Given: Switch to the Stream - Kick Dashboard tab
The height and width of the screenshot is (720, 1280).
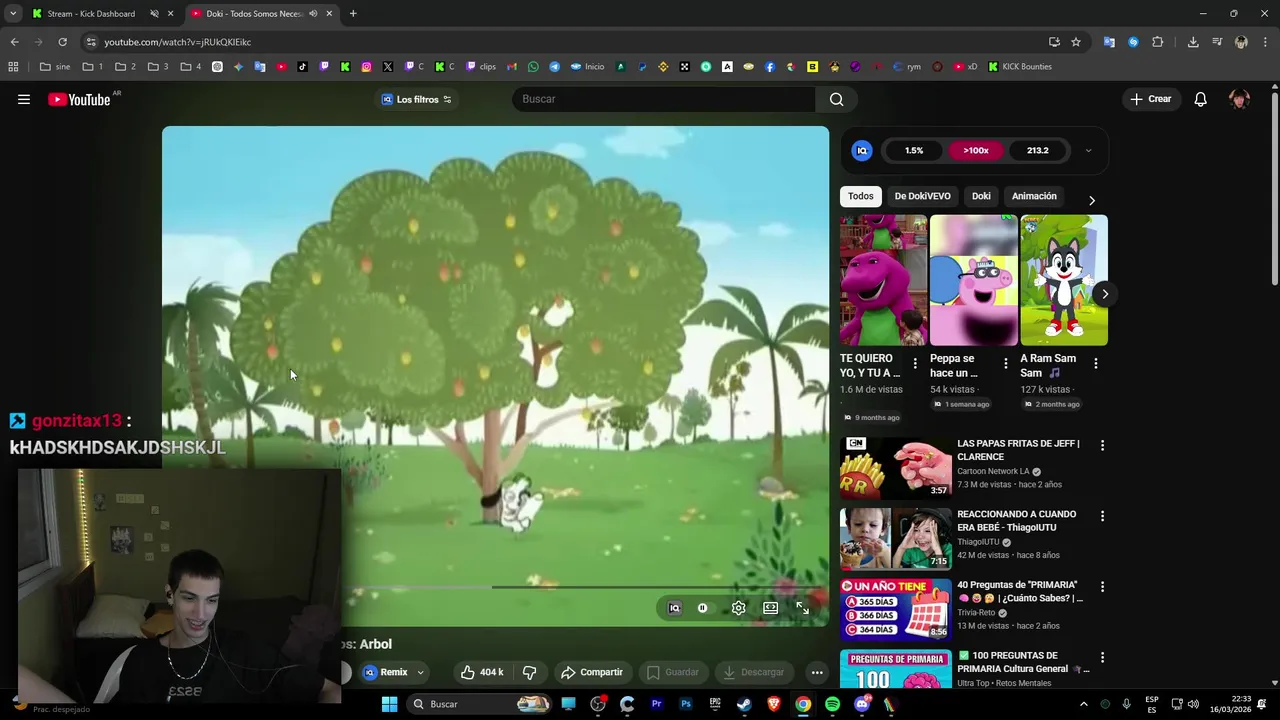Looking at the screenshot, I should tap(90, 14).
